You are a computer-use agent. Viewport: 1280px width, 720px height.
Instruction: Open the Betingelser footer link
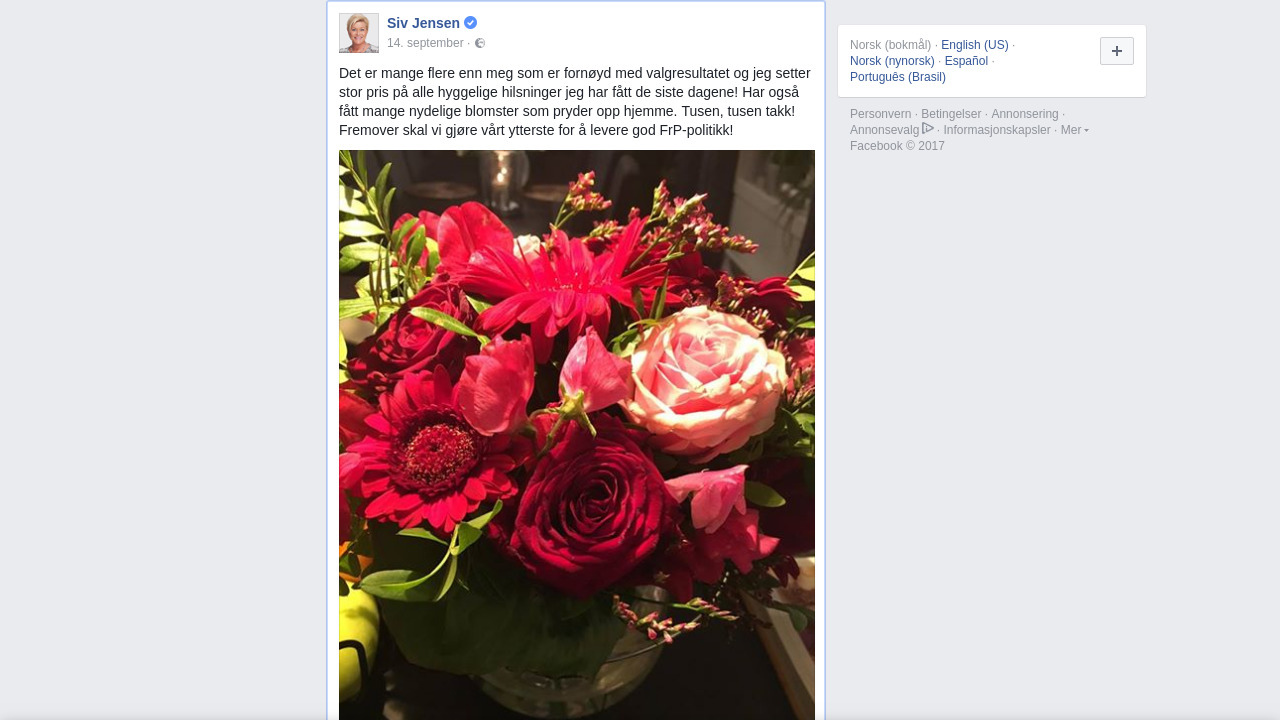(951, 114)
